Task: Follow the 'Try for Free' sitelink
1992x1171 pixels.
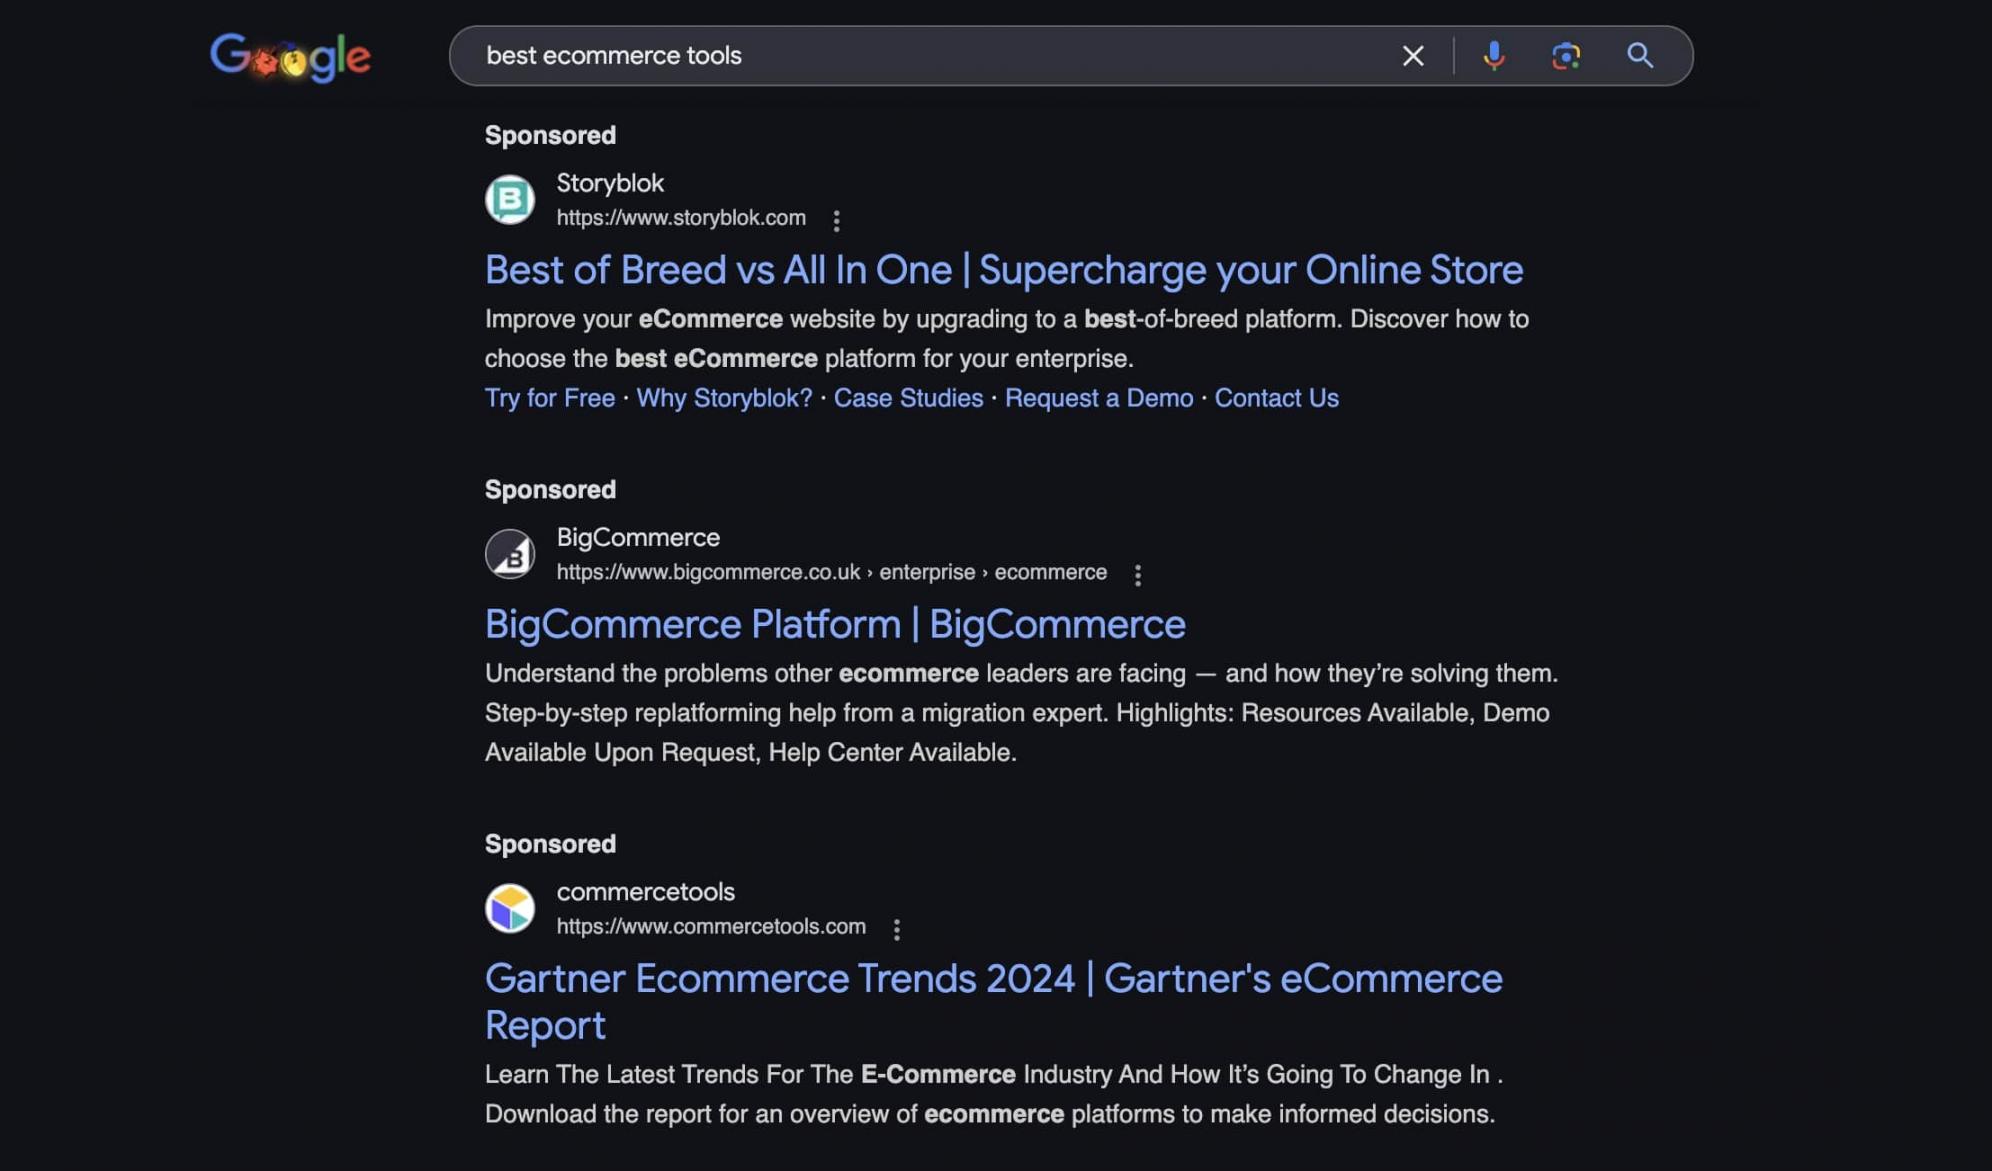Action: click(x=549, y=398)
